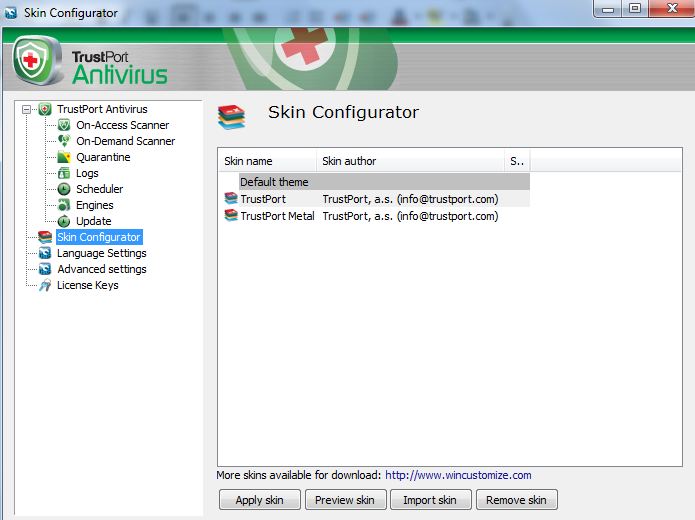695x520 pixels.
Task: Select the Default theme row
Action: point(384,182)
